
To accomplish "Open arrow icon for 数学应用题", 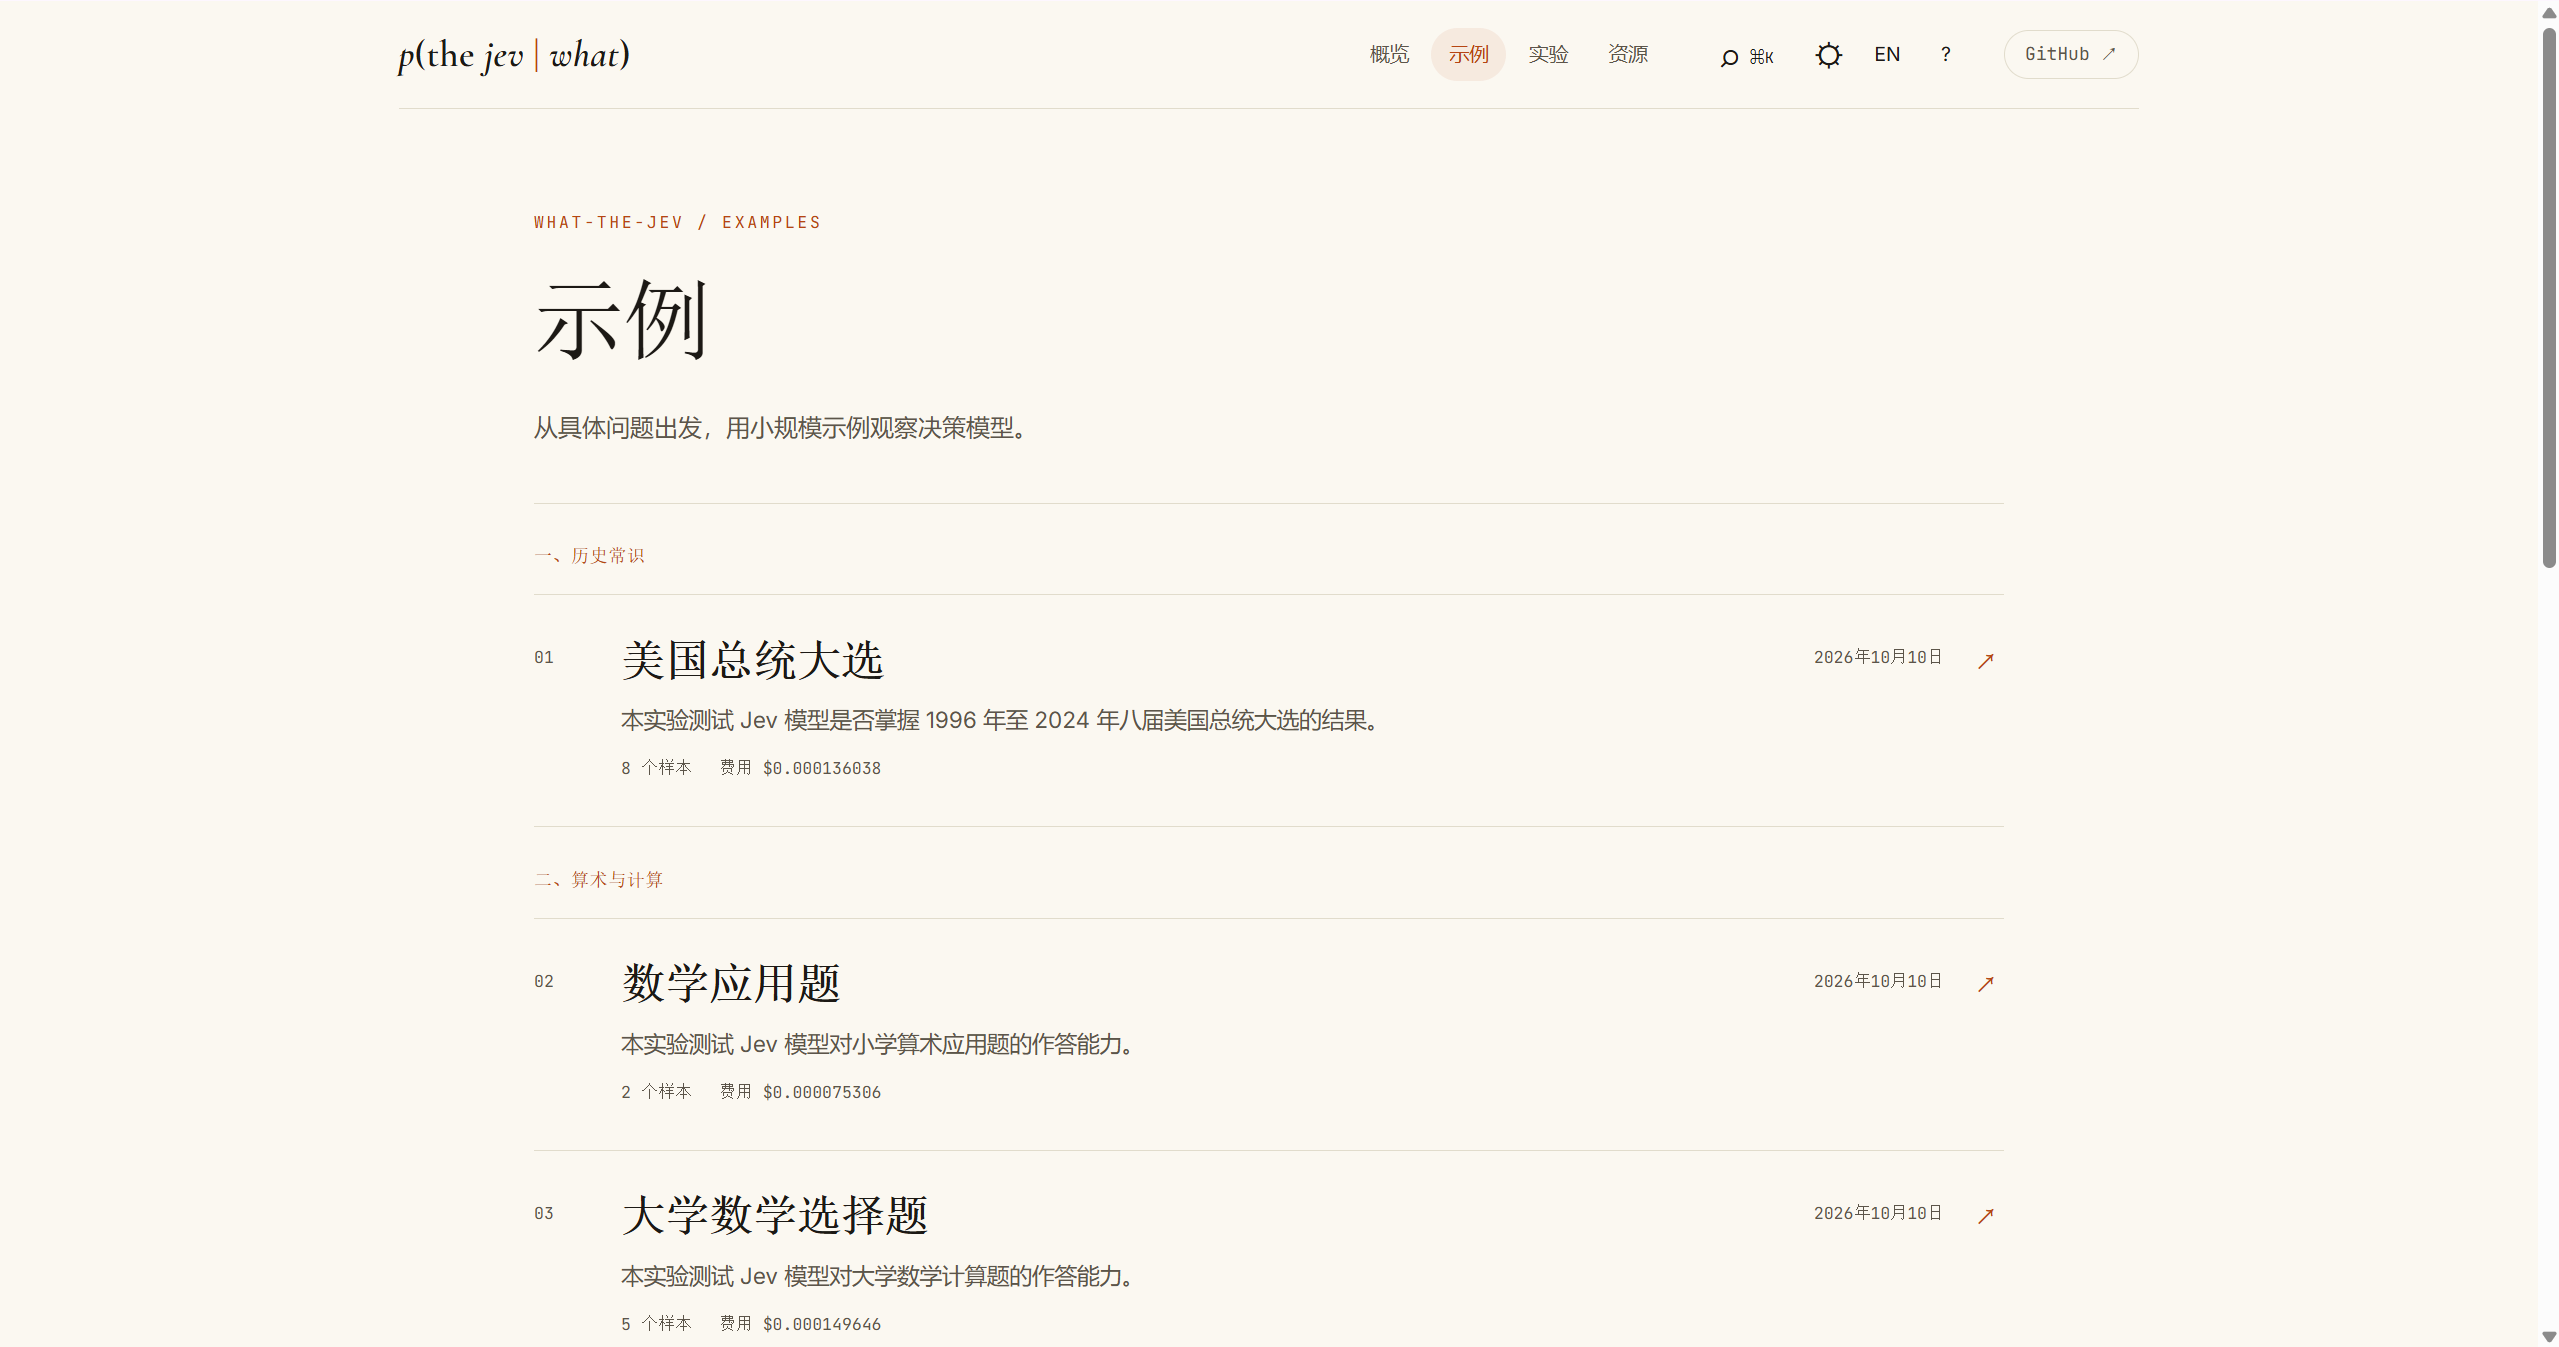I will coord(1986,984).
